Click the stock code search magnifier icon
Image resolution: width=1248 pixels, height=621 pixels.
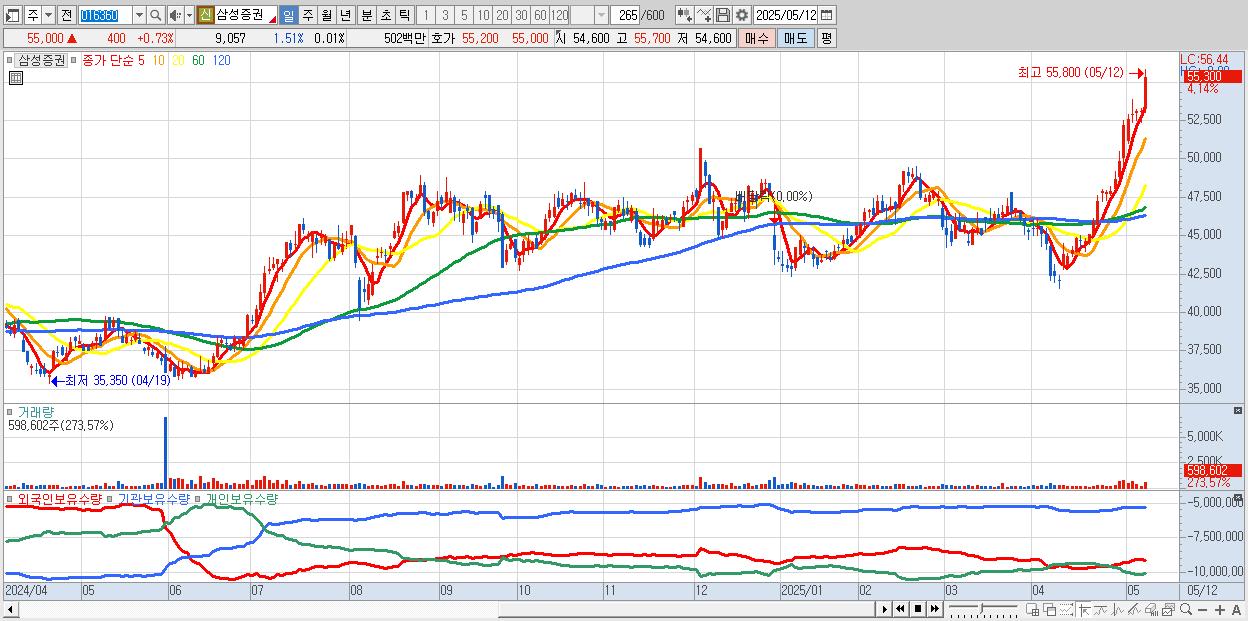156,15
